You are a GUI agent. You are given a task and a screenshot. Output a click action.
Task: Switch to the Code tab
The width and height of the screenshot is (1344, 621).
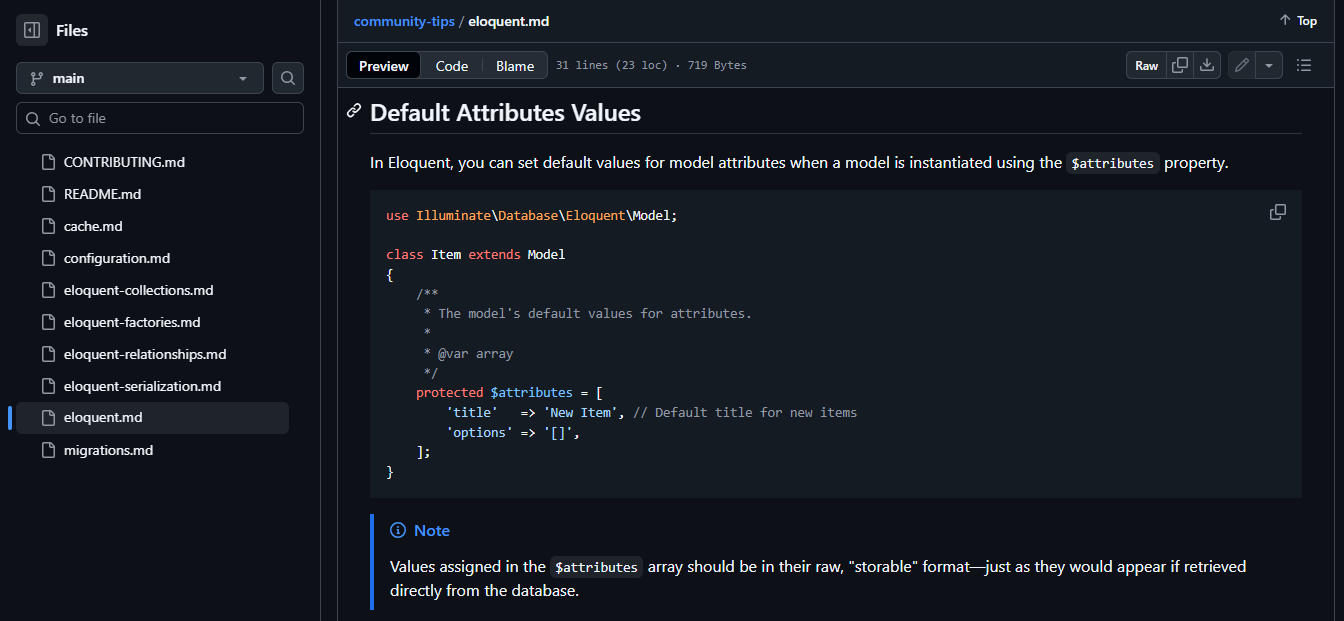click(451, 66)
